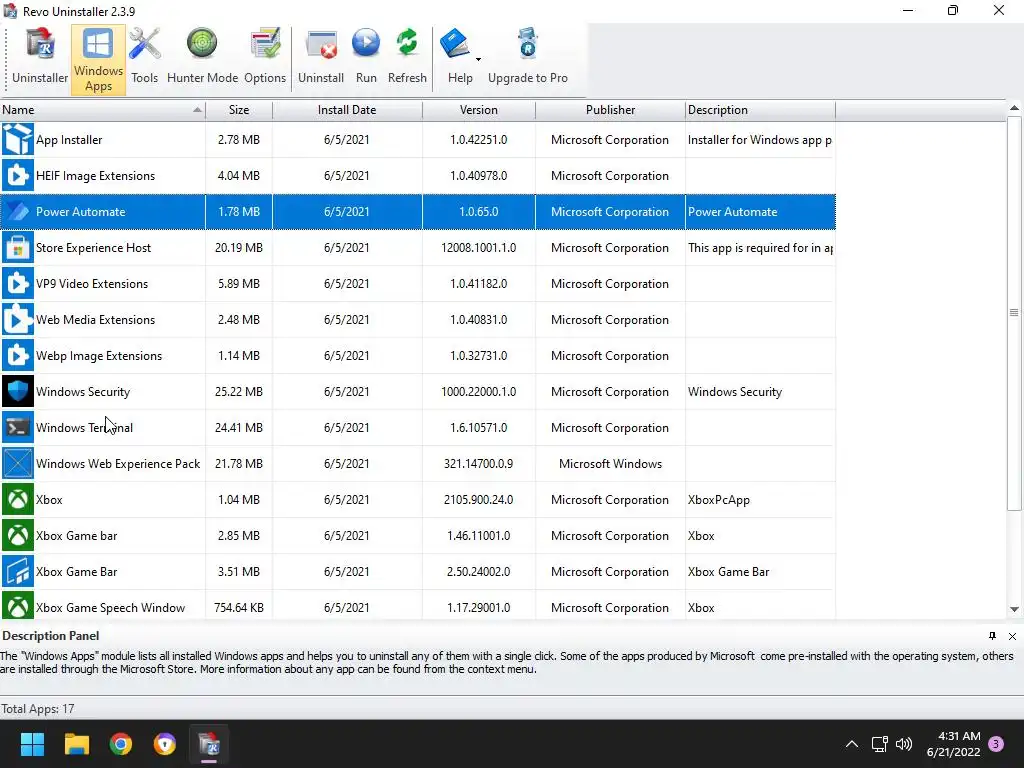Activate Hunter Mode
The width and height of the screenshot is (1024, 768).
202,59
